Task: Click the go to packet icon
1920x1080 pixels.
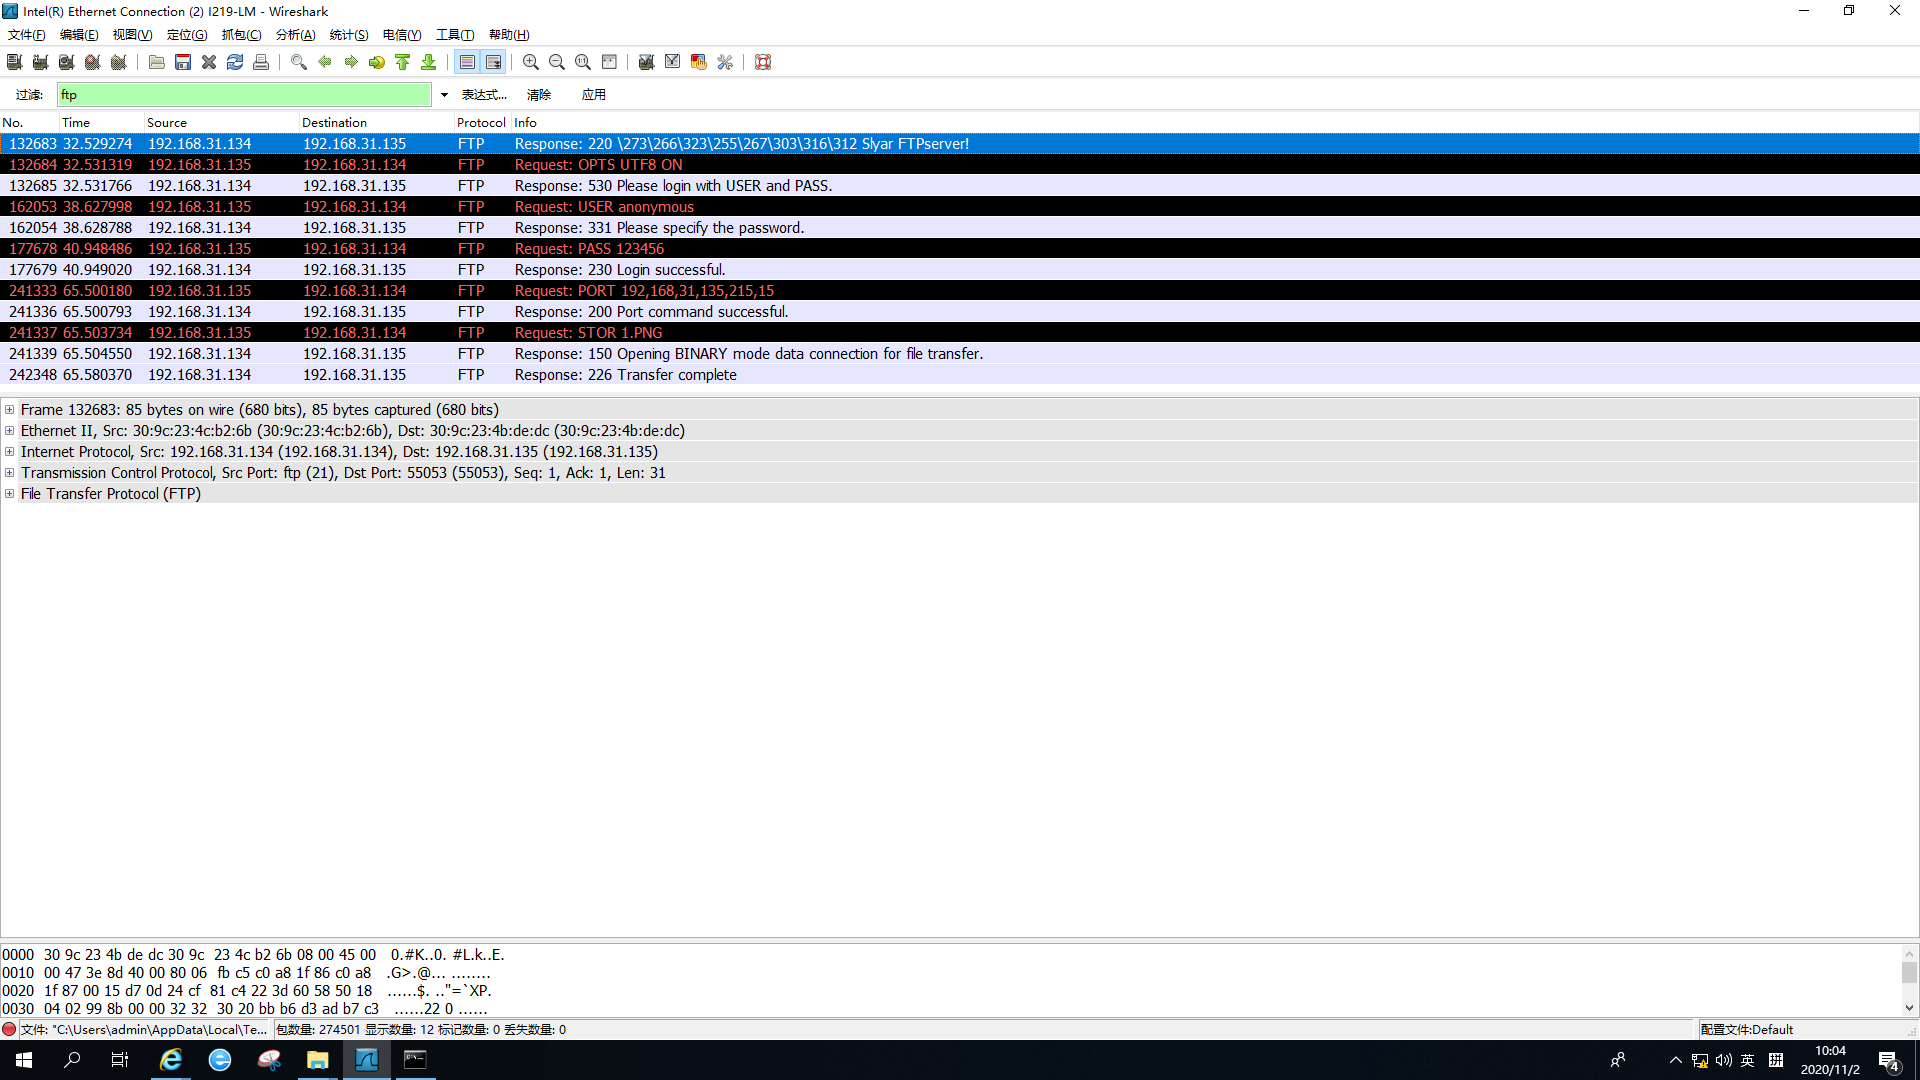Action: [377, 62]
